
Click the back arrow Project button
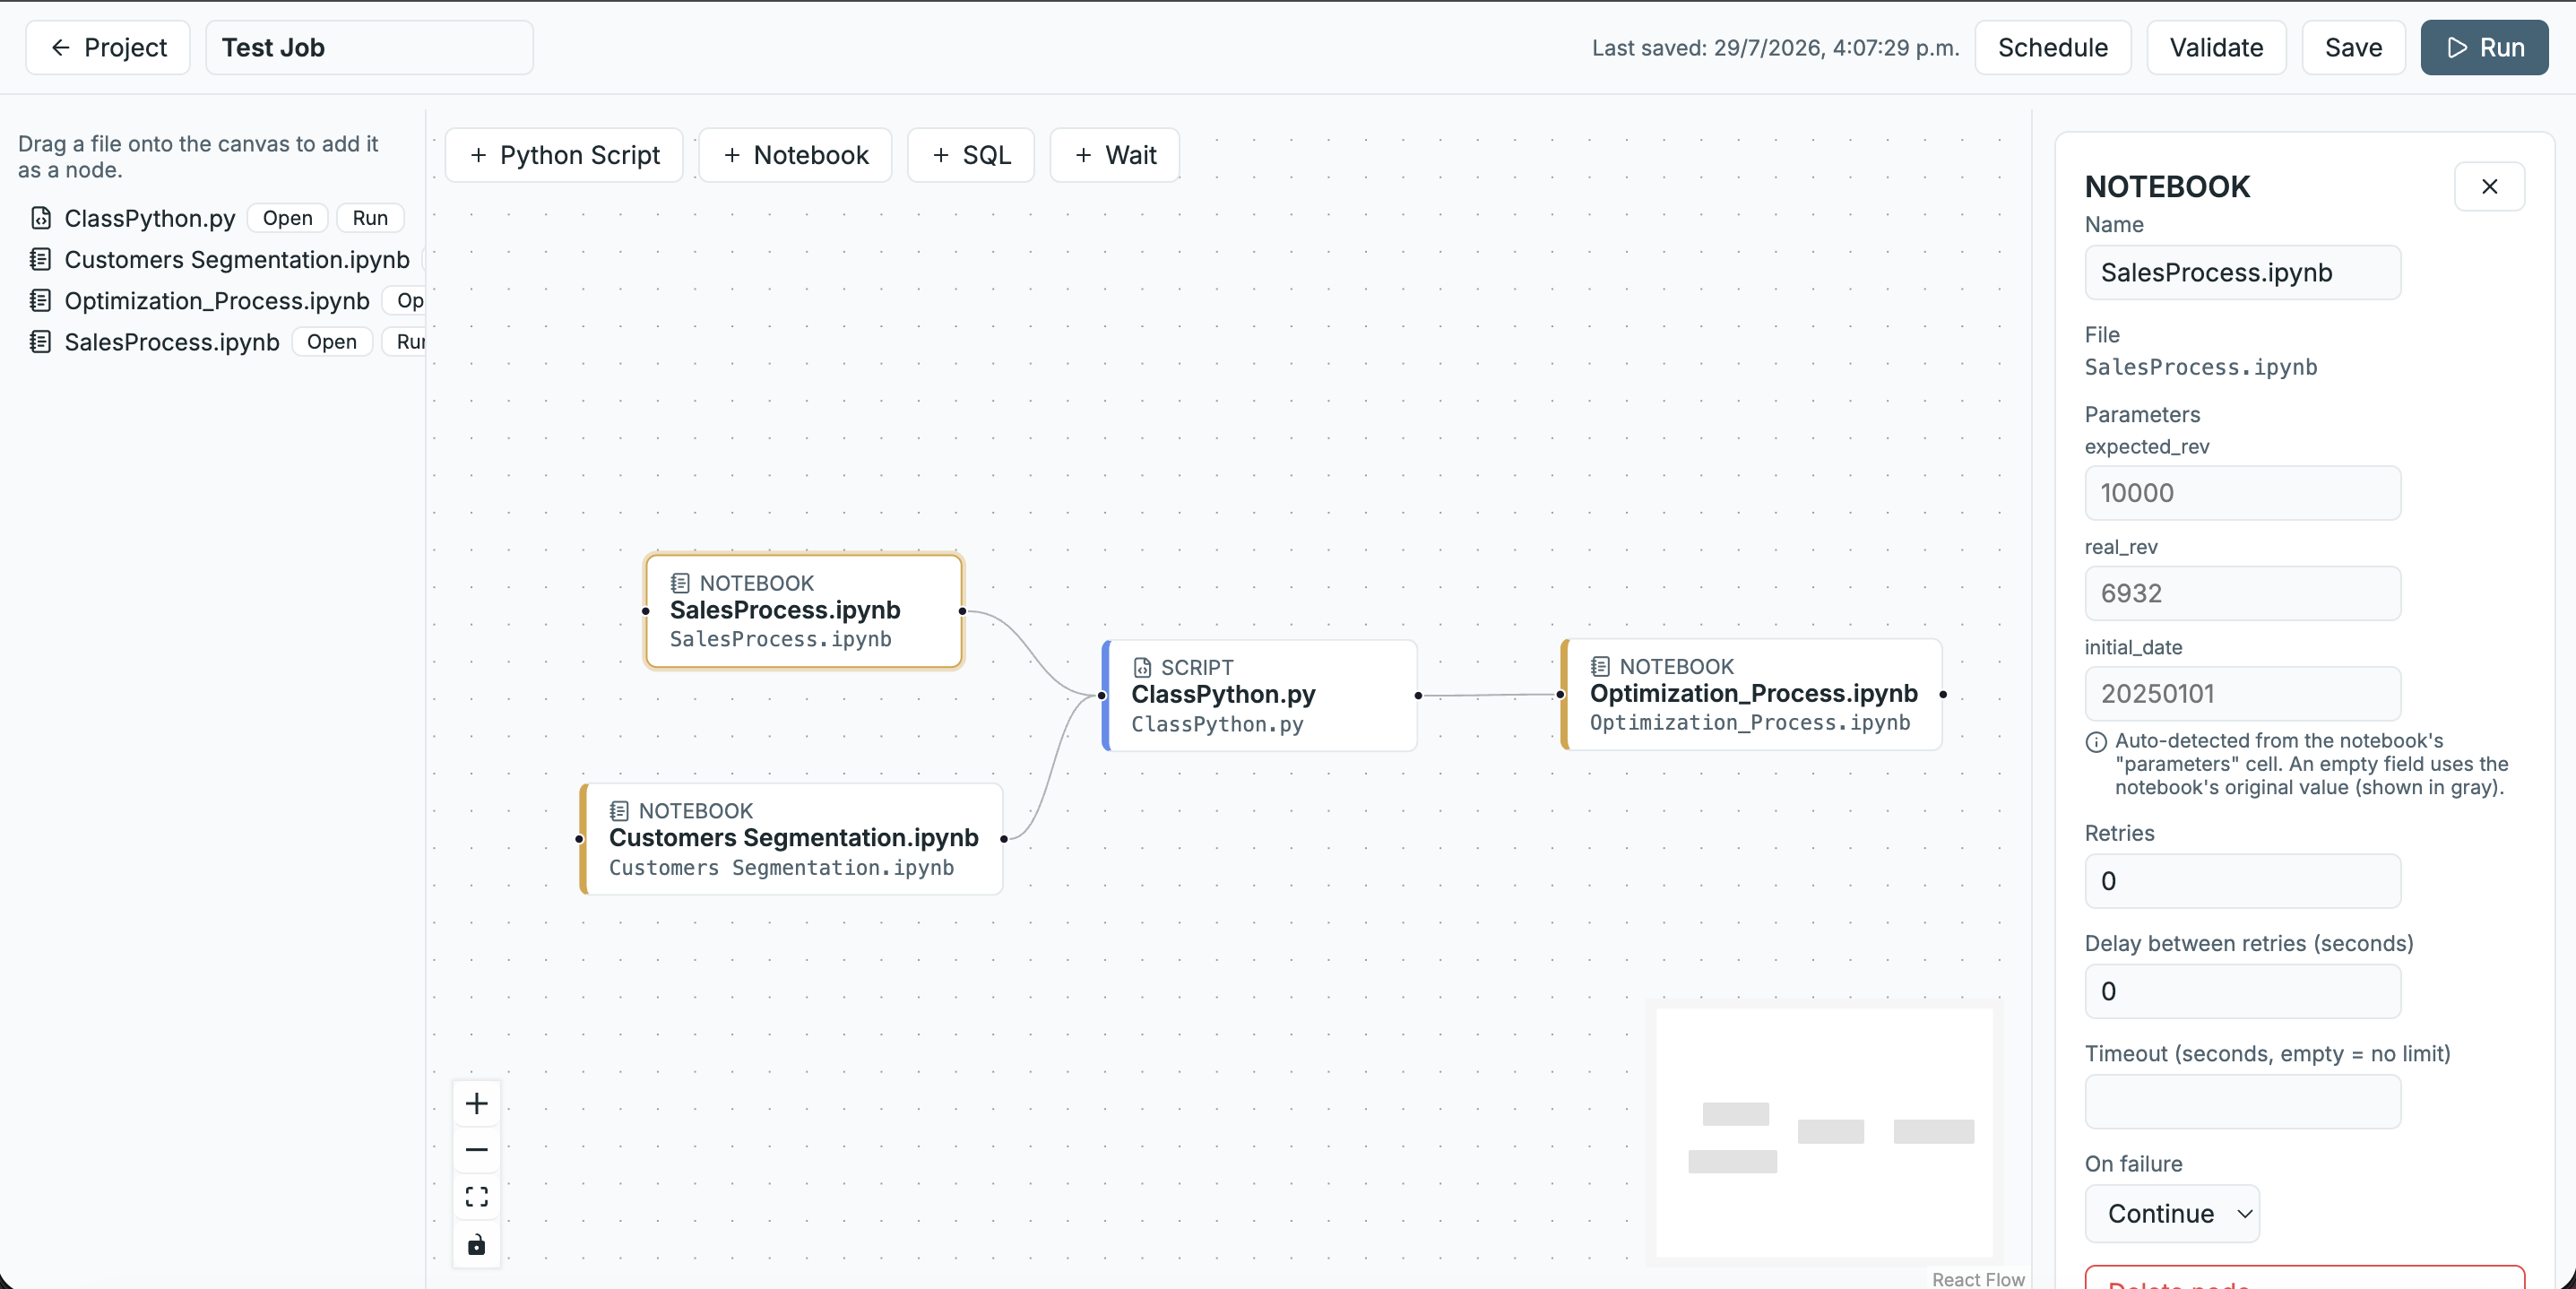click(x=108, y=47)
